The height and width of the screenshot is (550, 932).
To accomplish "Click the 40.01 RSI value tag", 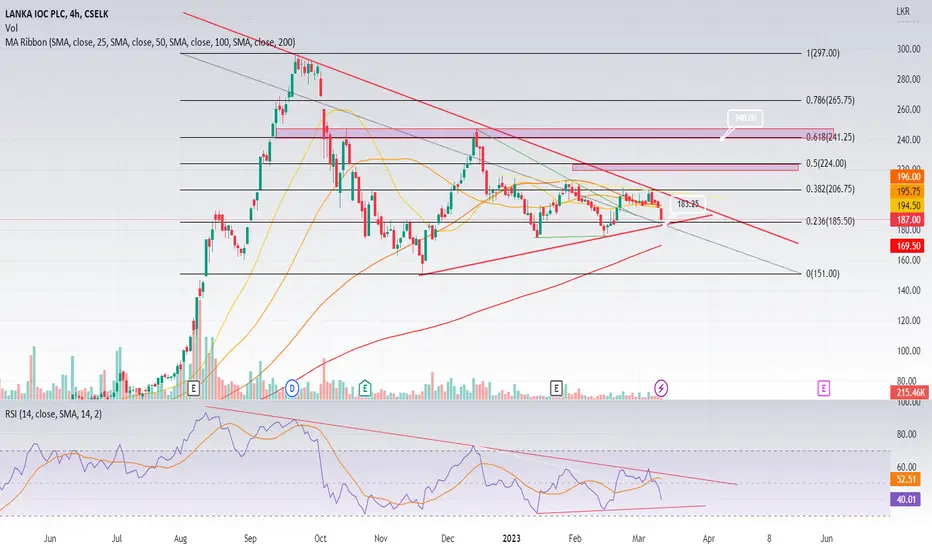I will [x=906, y=499].
